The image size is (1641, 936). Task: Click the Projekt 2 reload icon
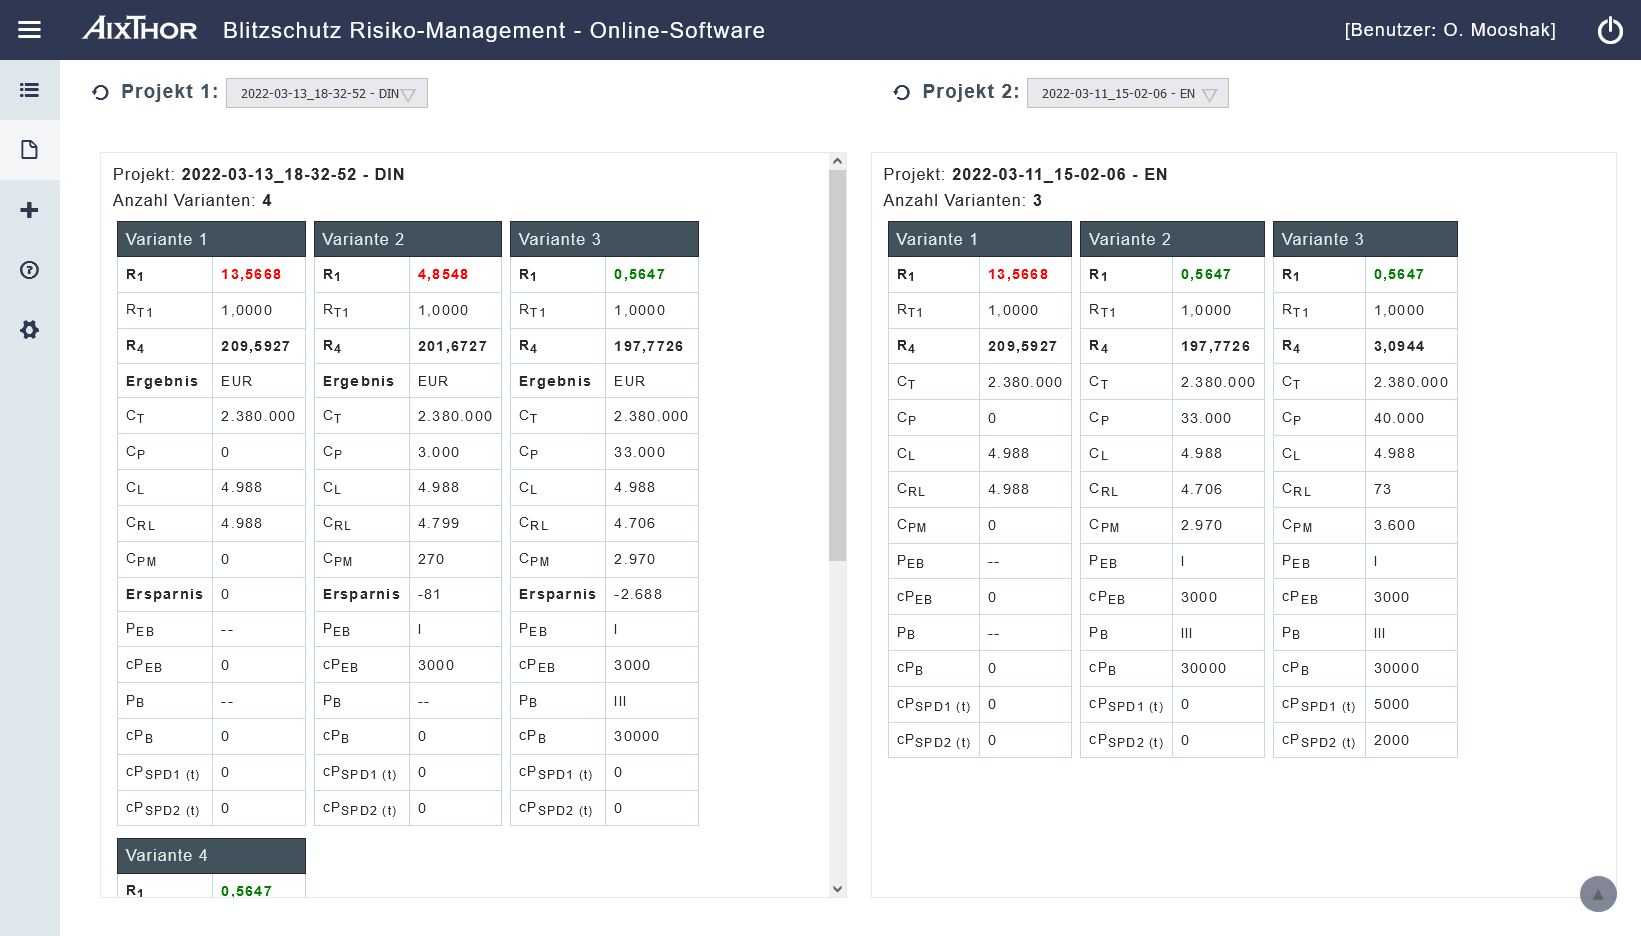point(901,93)
